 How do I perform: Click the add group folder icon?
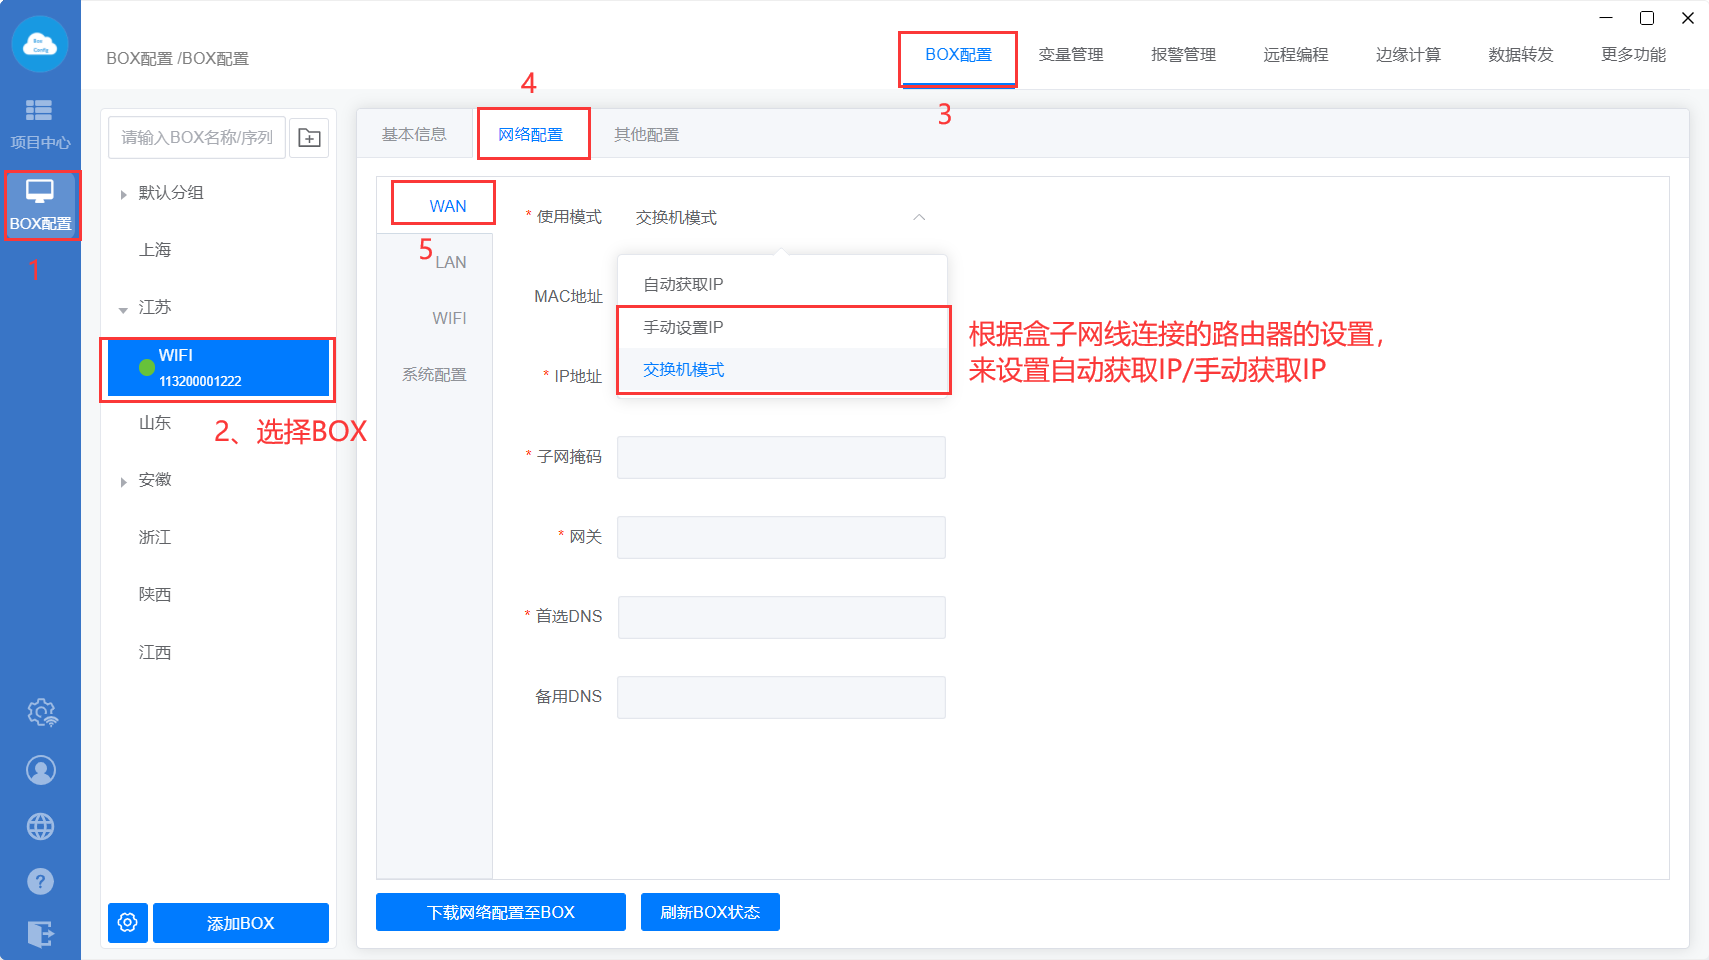pyautogui.click(x=310, y=138)
